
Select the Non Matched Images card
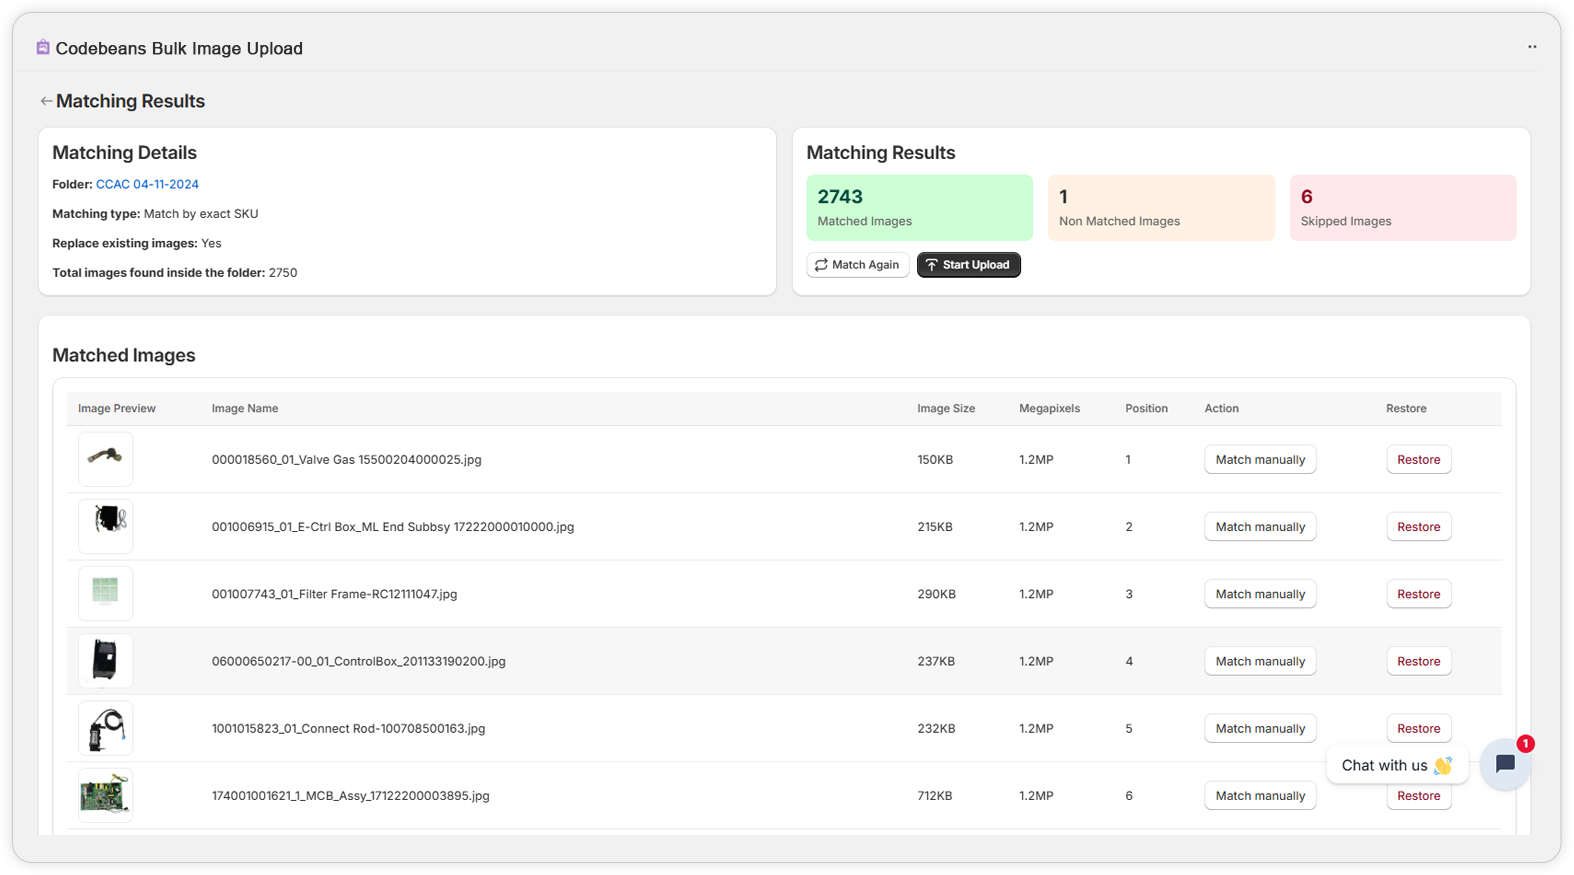pos(1160,208)
